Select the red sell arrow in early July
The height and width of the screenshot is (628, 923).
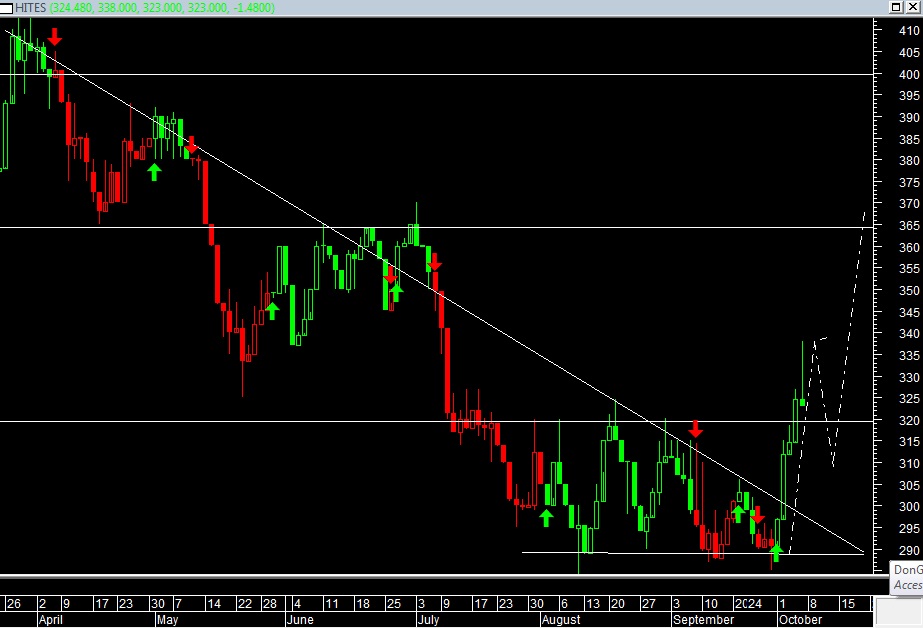click(x=434, y=262)
